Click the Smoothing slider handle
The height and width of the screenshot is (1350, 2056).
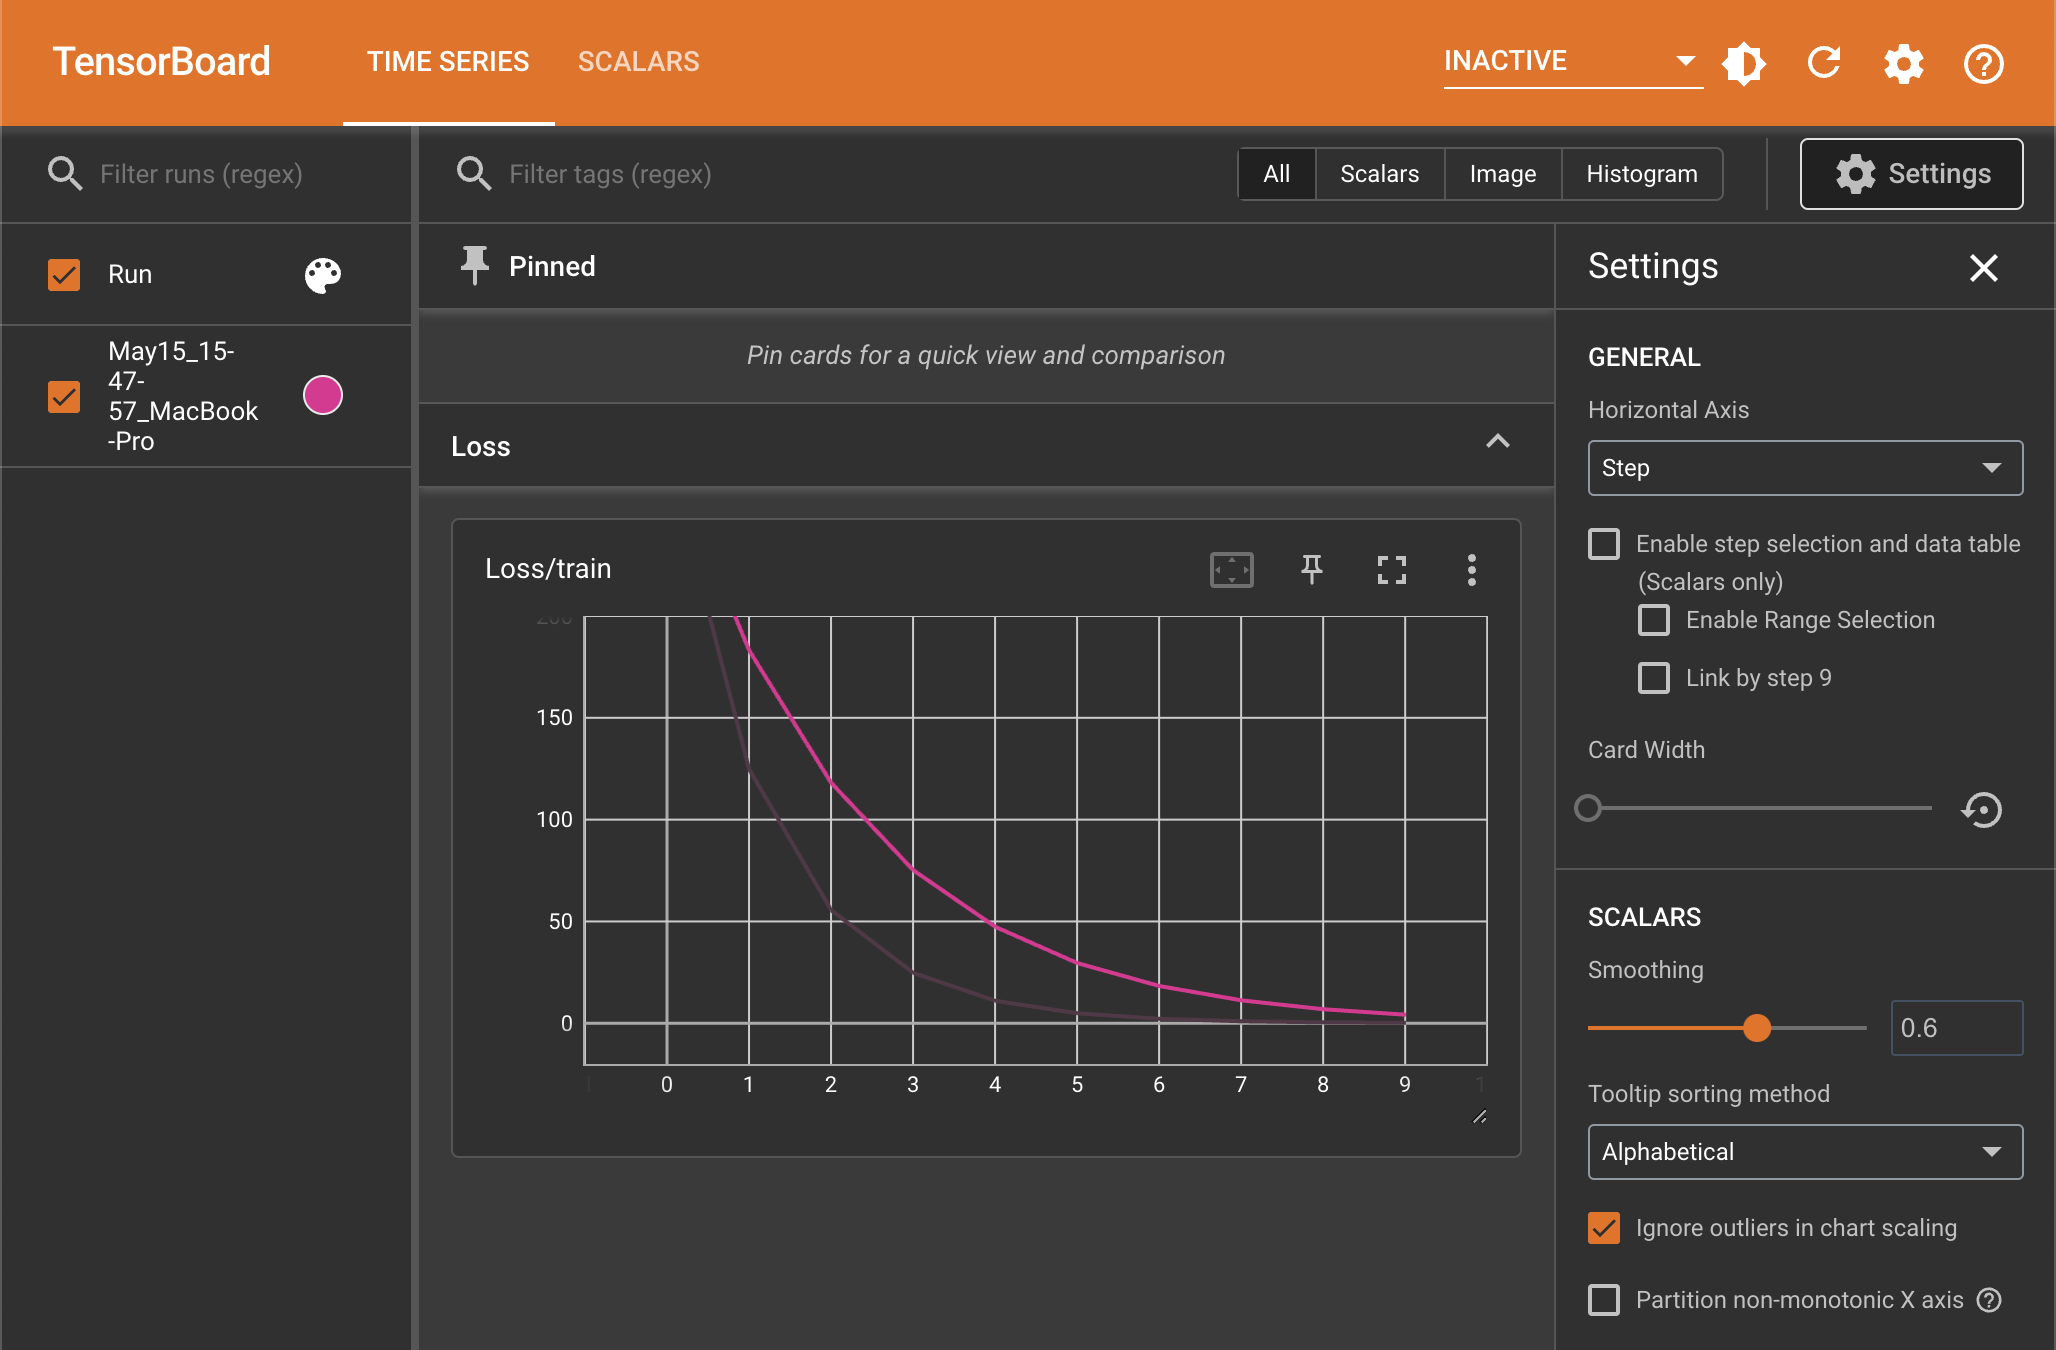point(1756,1028)
